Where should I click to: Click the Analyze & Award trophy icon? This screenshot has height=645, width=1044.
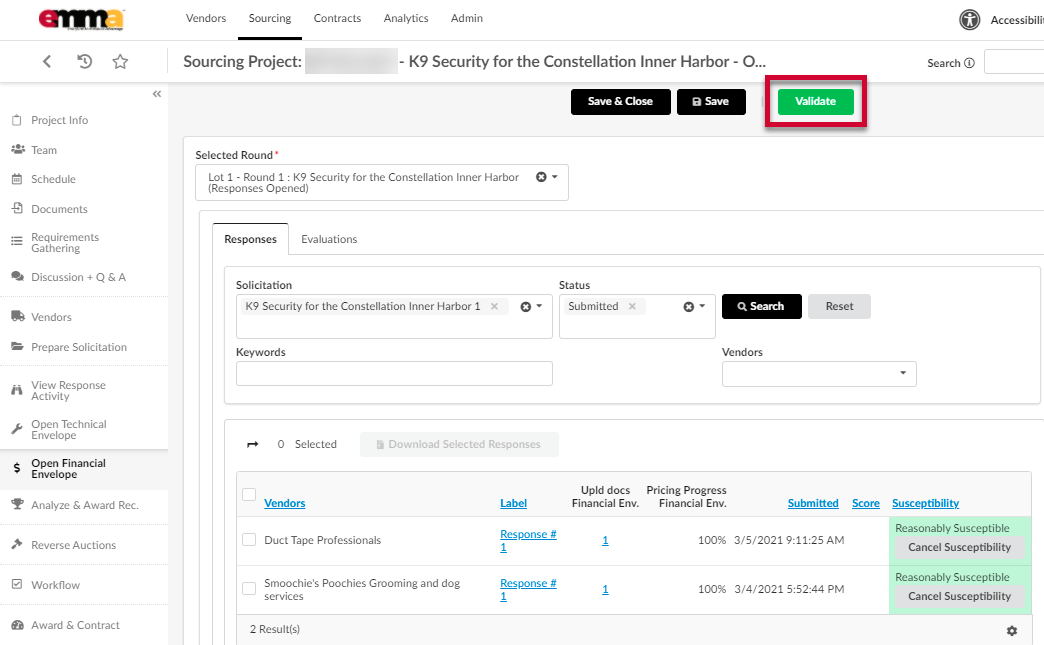[x=18, y=504]
